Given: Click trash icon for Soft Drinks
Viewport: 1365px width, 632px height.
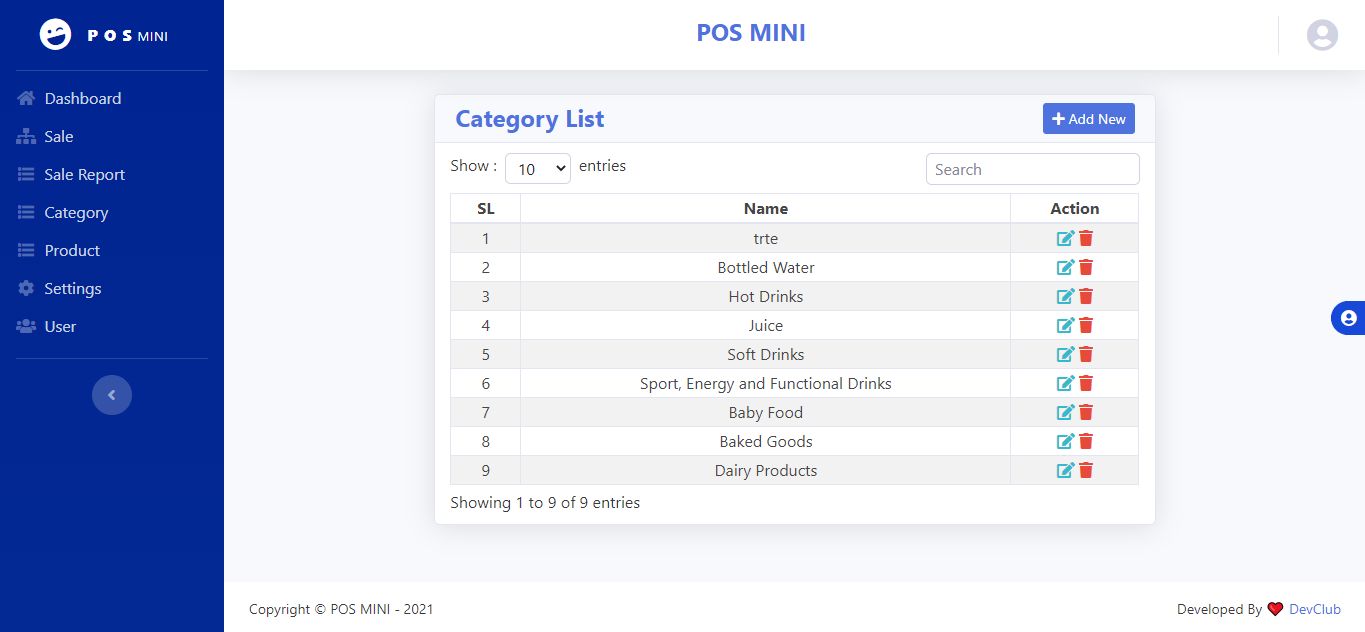Looking at the screenshot, I should point(1086,354).
